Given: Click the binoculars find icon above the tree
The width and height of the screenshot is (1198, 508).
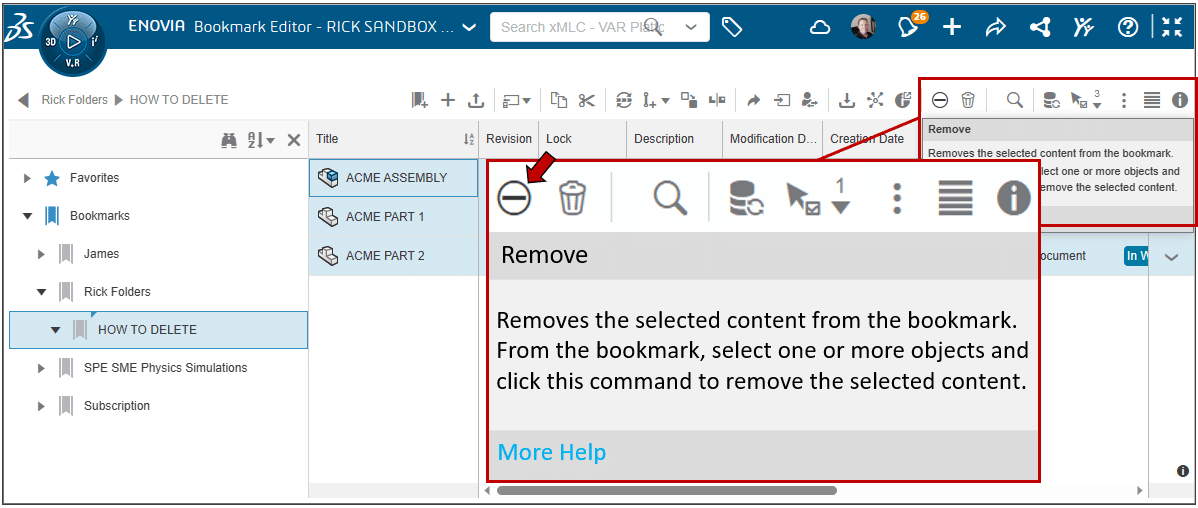Looking at the screenshot, I should (x=229, y=140).
